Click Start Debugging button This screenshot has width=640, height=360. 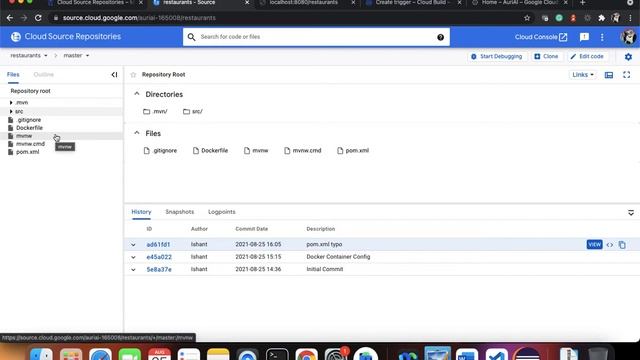point(497,56)
